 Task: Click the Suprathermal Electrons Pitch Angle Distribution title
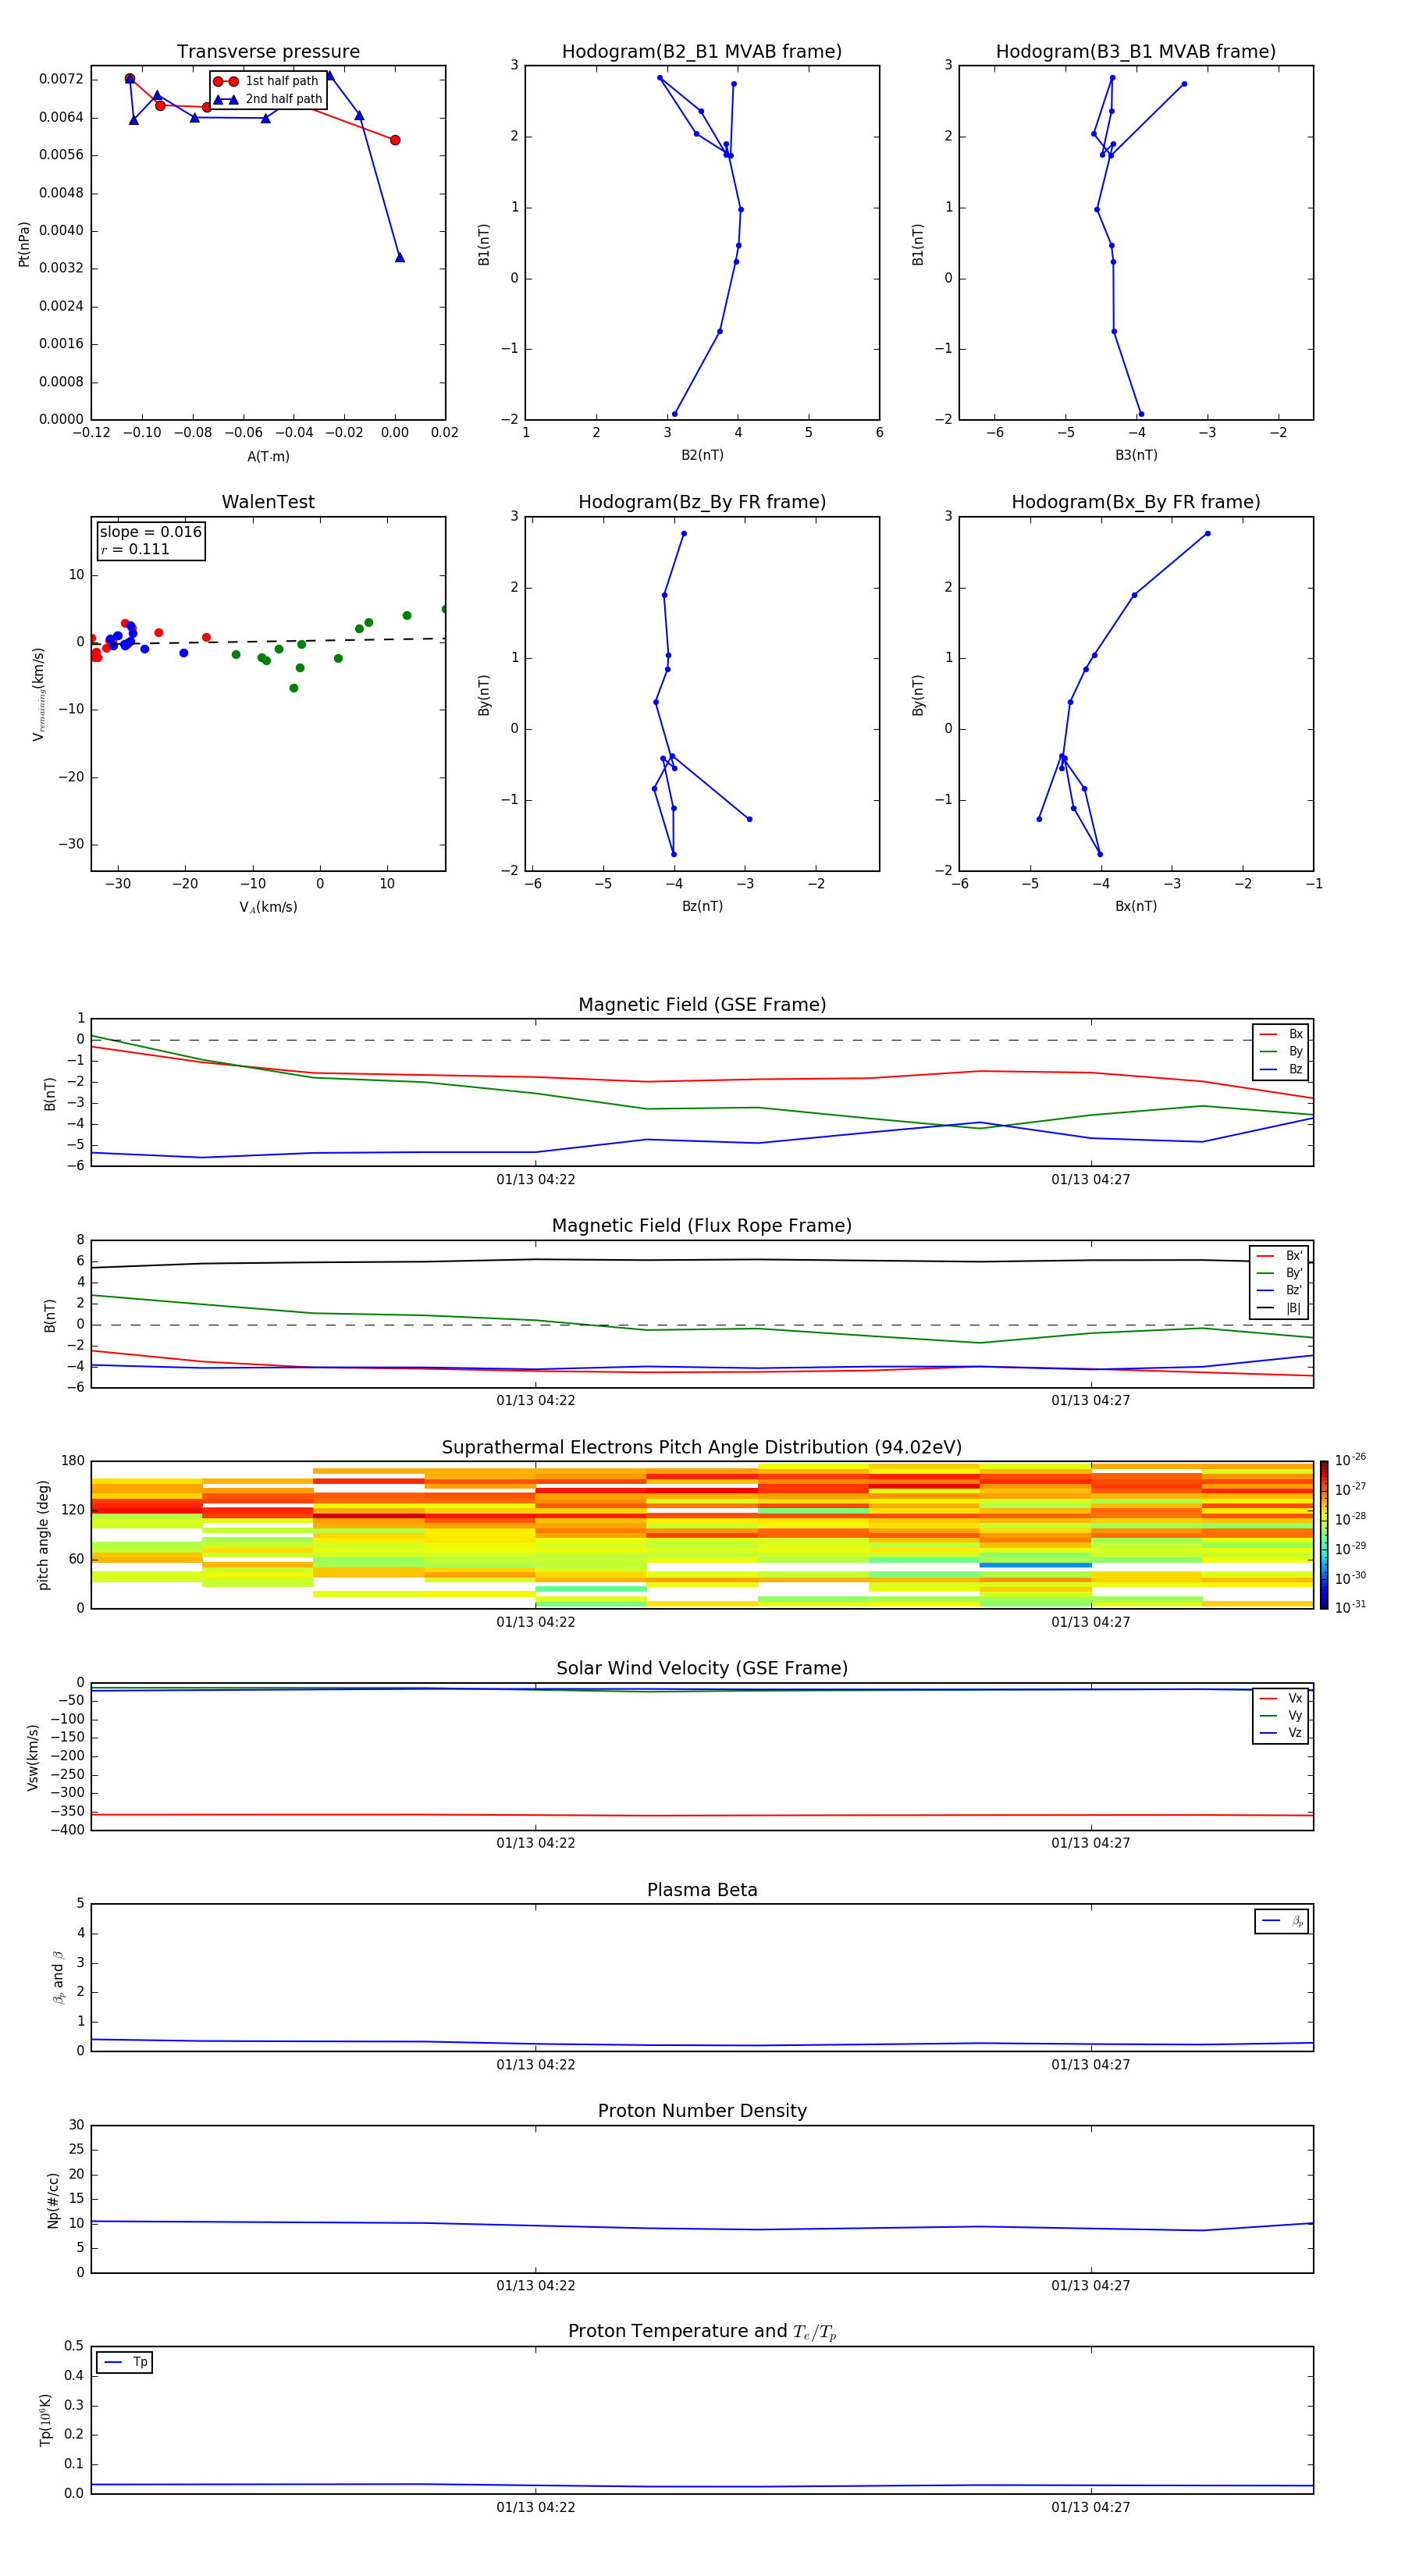[x=702, y=1447]
